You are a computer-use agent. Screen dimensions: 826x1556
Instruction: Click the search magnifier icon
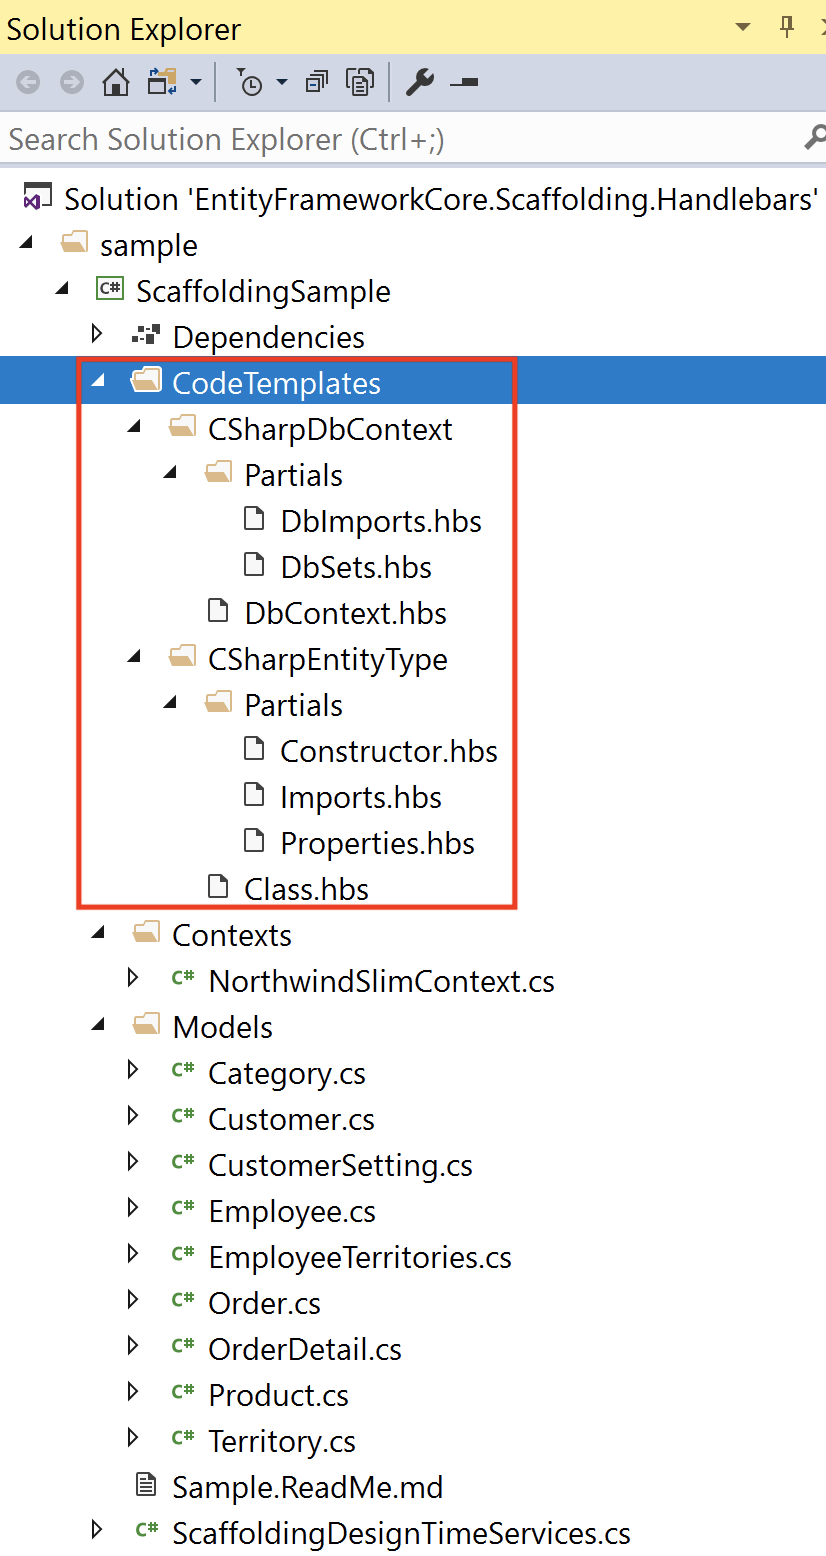click(814, 138)
